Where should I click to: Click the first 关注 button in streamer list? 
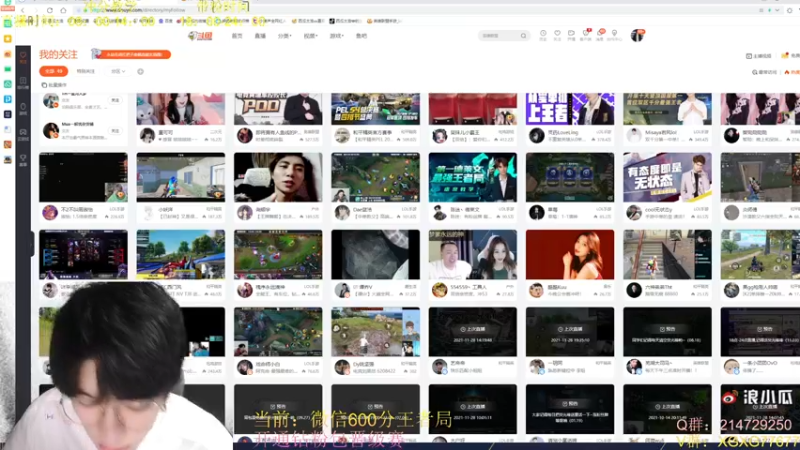[115, 101]
